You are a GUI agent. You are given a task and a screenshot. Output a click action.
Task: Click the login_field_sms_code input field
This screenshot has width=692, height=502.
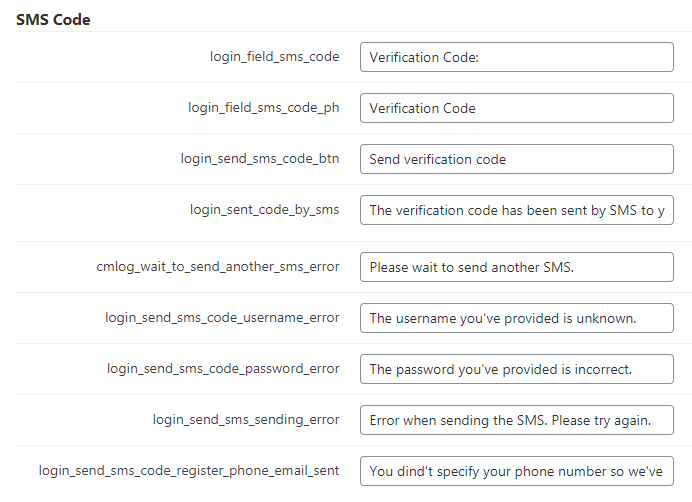(516, 57)
